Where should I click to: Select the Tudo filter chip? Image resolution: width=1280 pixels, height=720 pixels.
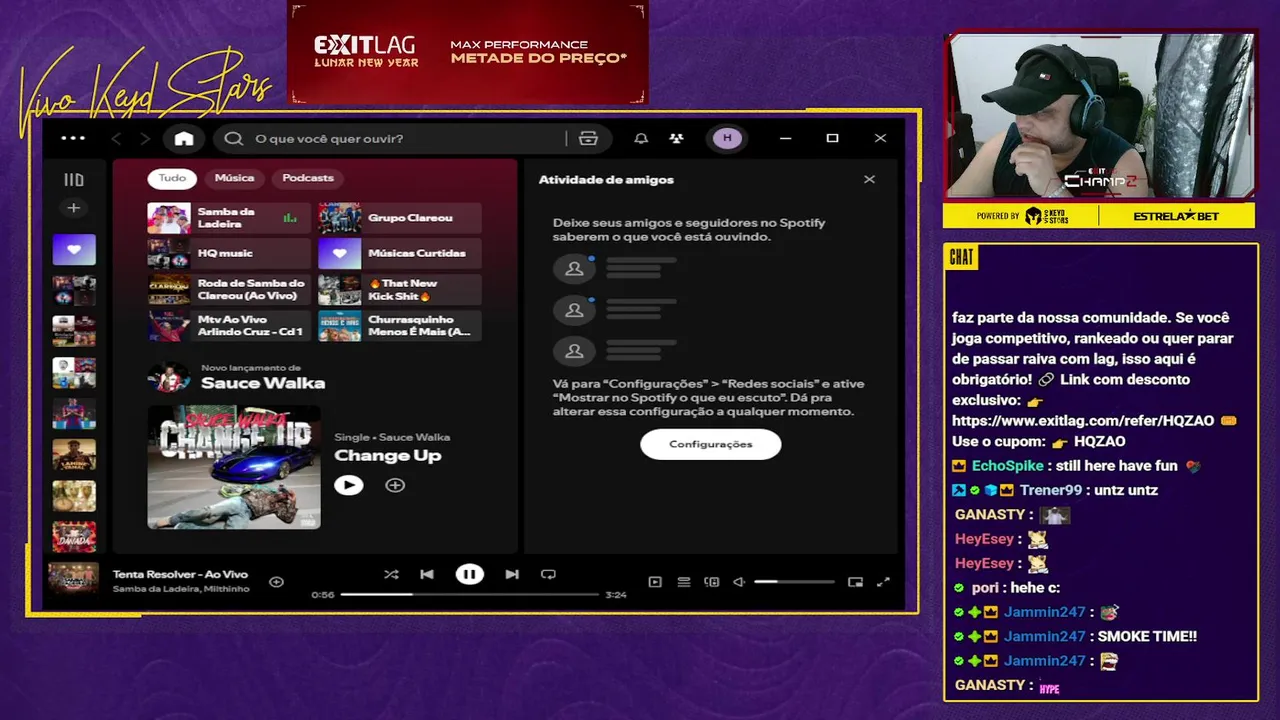pos(172,178)
